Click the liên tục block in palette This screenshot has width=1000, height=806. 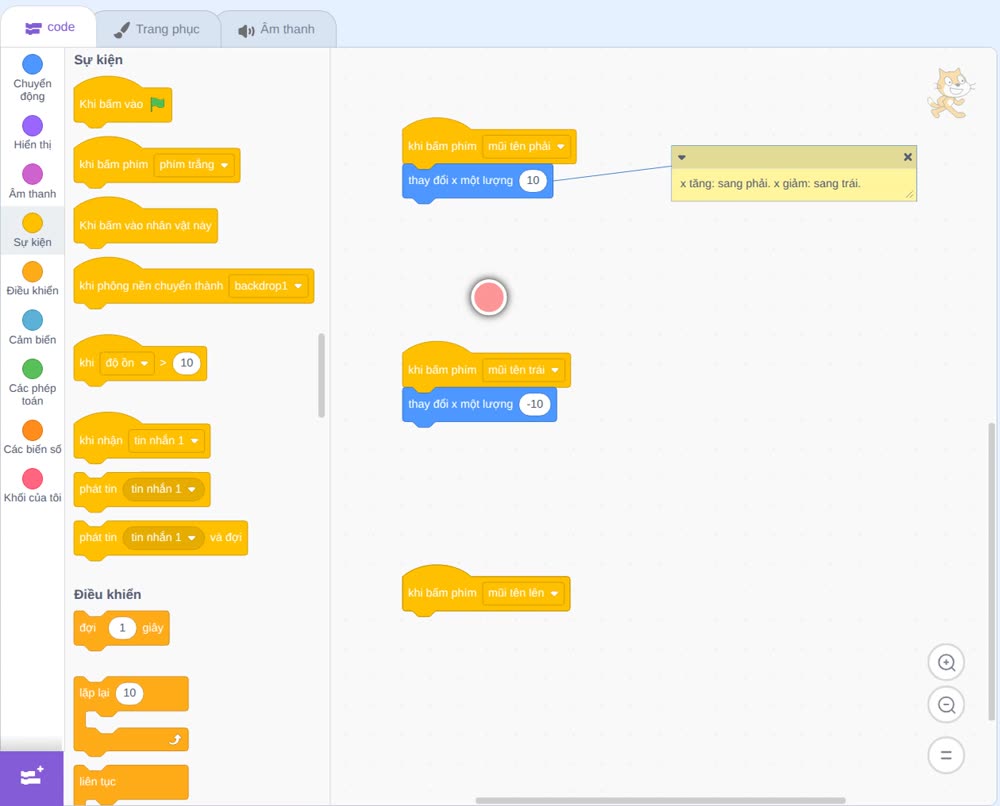coord(131,784)
